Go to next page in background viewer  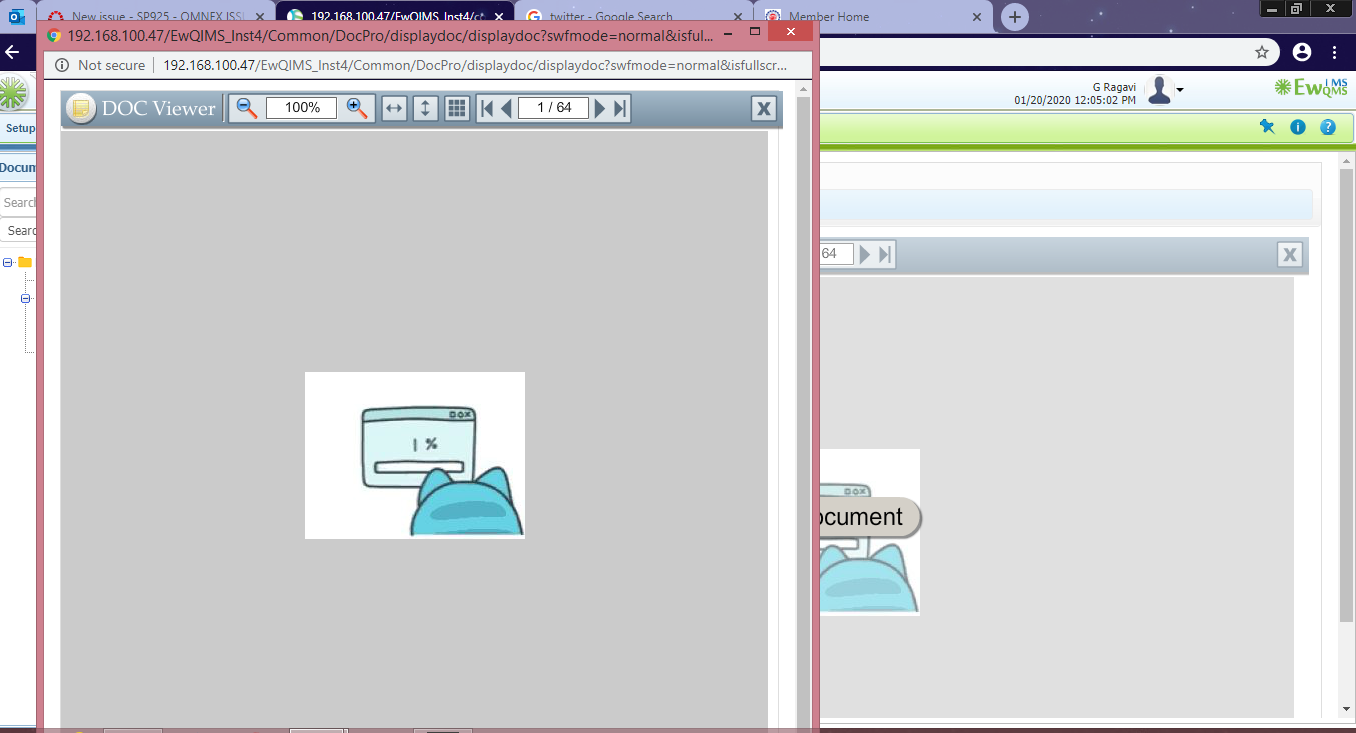[865, 254]
